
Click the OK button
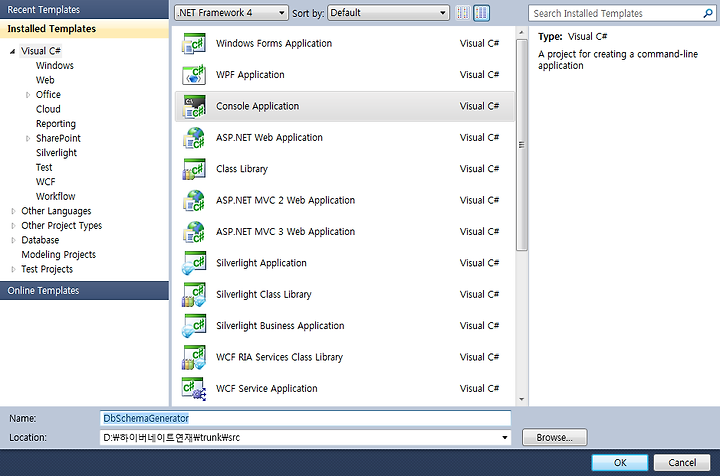coord(620,463)
